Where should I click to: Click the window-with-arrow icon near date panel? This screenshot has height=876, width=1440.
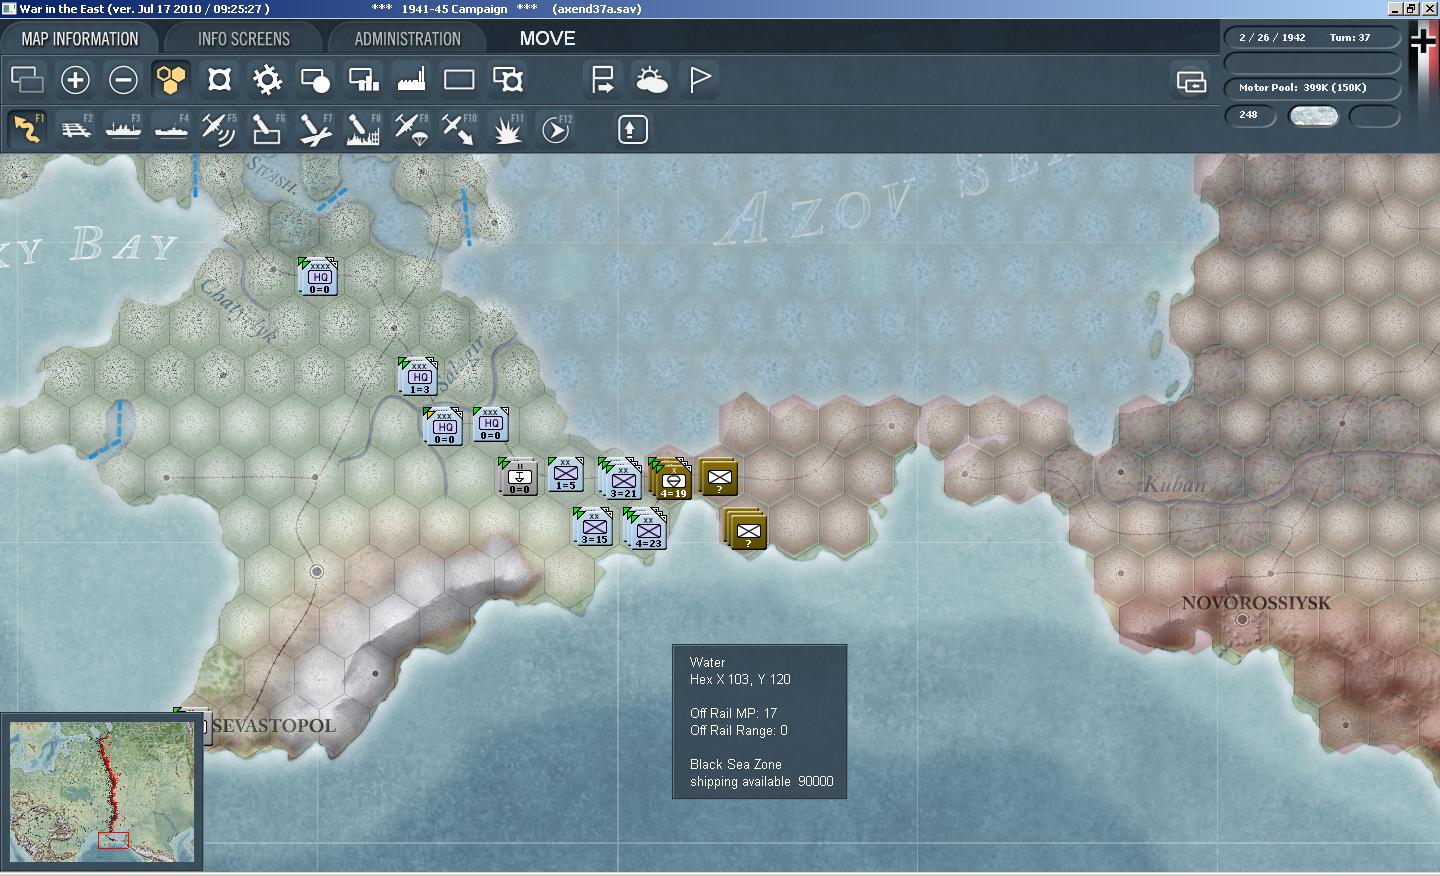[x=1191, y=81]
